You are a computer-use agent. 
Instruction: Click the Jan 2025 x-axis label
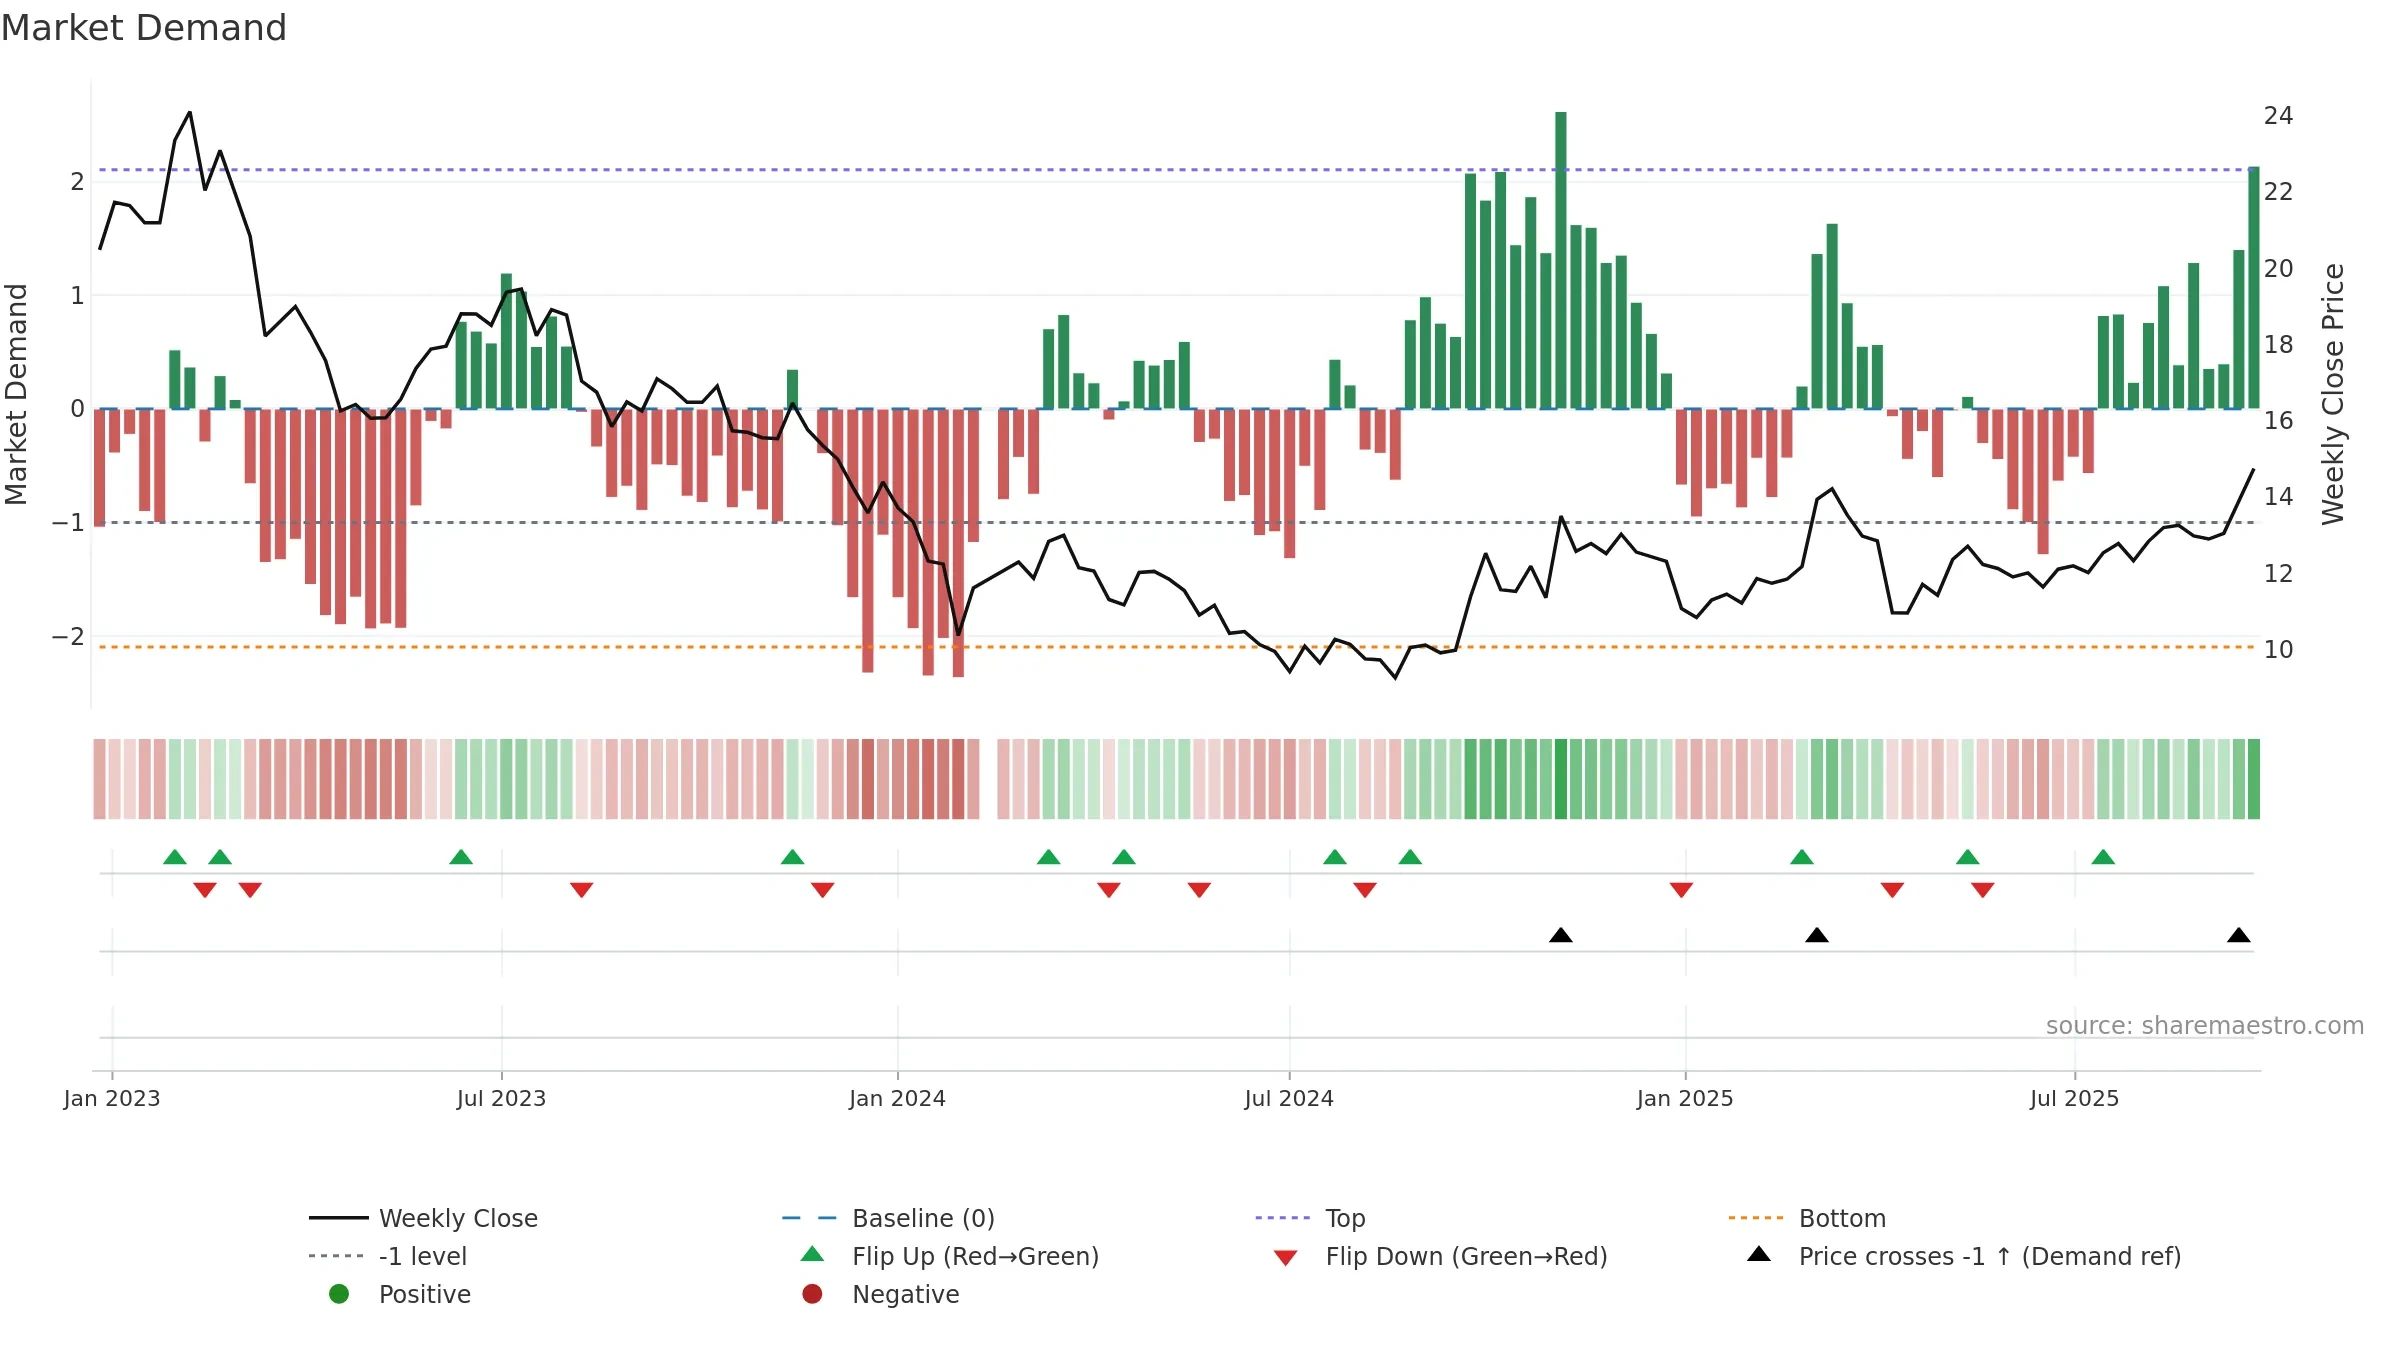[1685, 1098]
